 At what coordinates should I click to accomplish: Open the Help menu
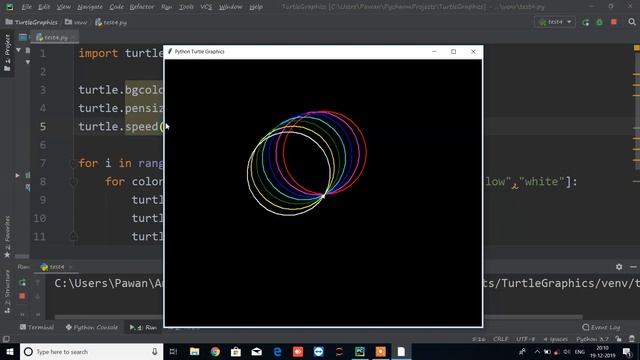256,7
